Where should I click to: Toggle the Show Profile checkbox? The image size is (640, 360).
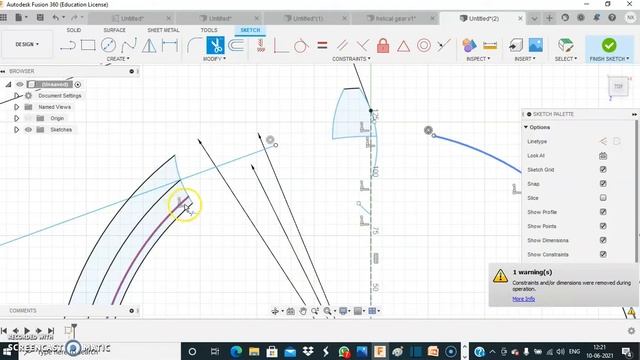[603, 212]
